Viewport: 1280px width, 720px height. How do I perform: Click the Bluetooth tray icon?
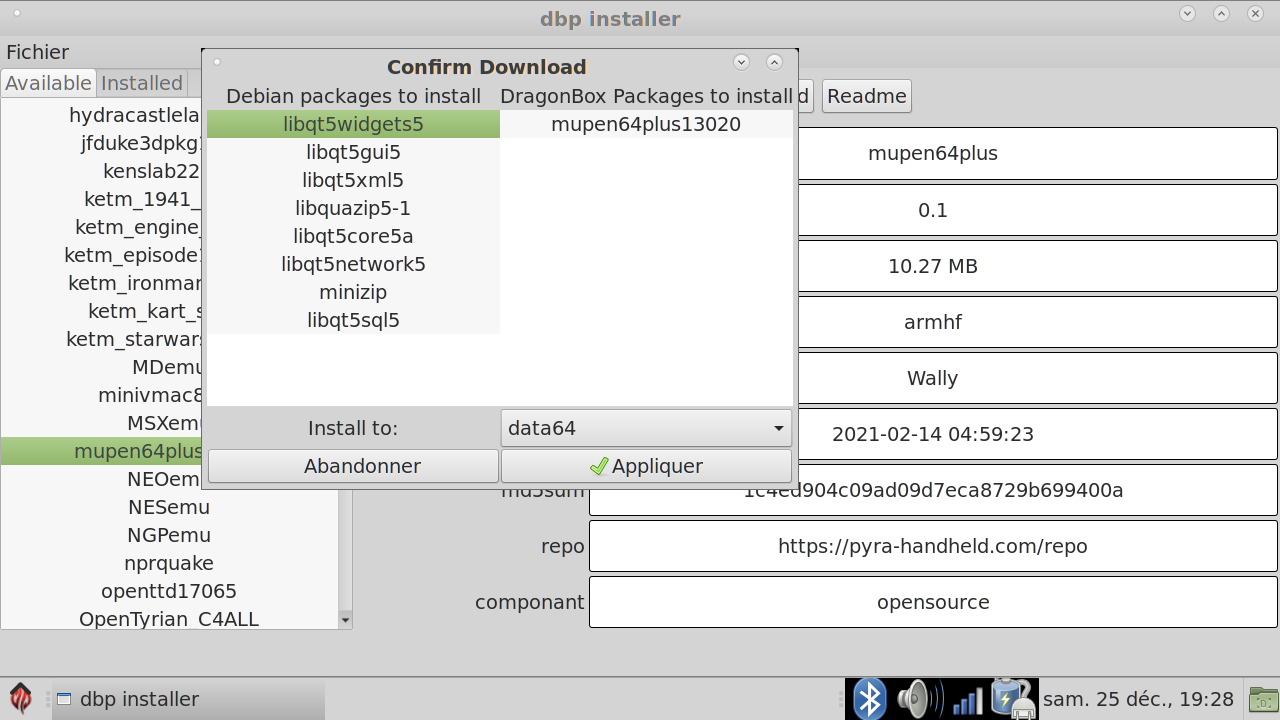[868, 699]
